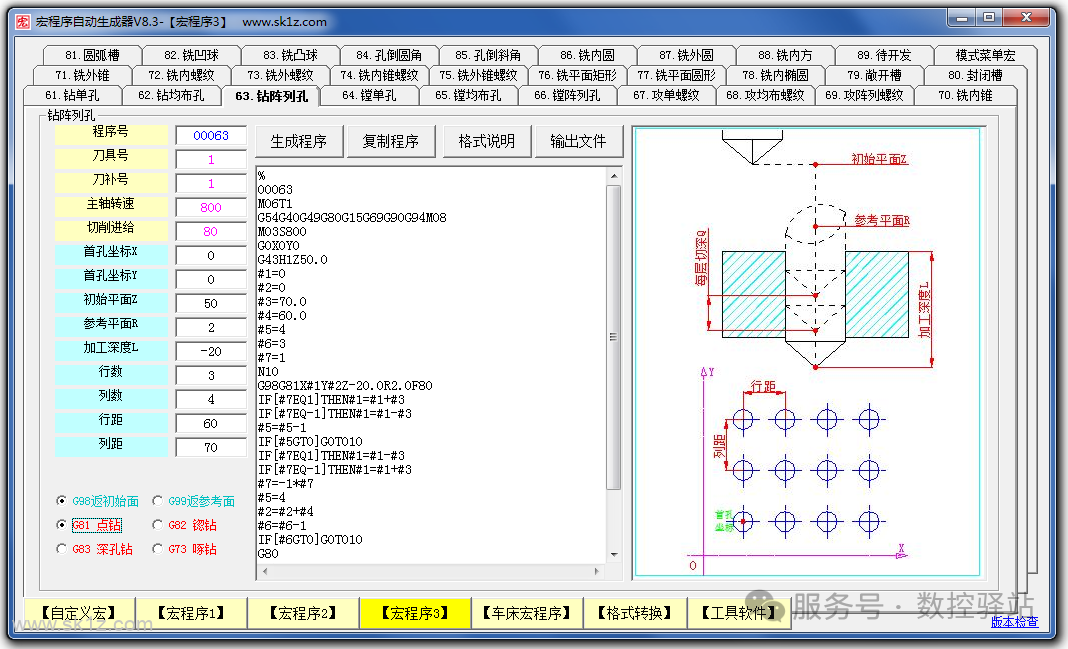Open the 78. 铣内椭圆 tab
Image resolution: width=1068 pixels, height=649 pixels.
(x=775, y=75)
